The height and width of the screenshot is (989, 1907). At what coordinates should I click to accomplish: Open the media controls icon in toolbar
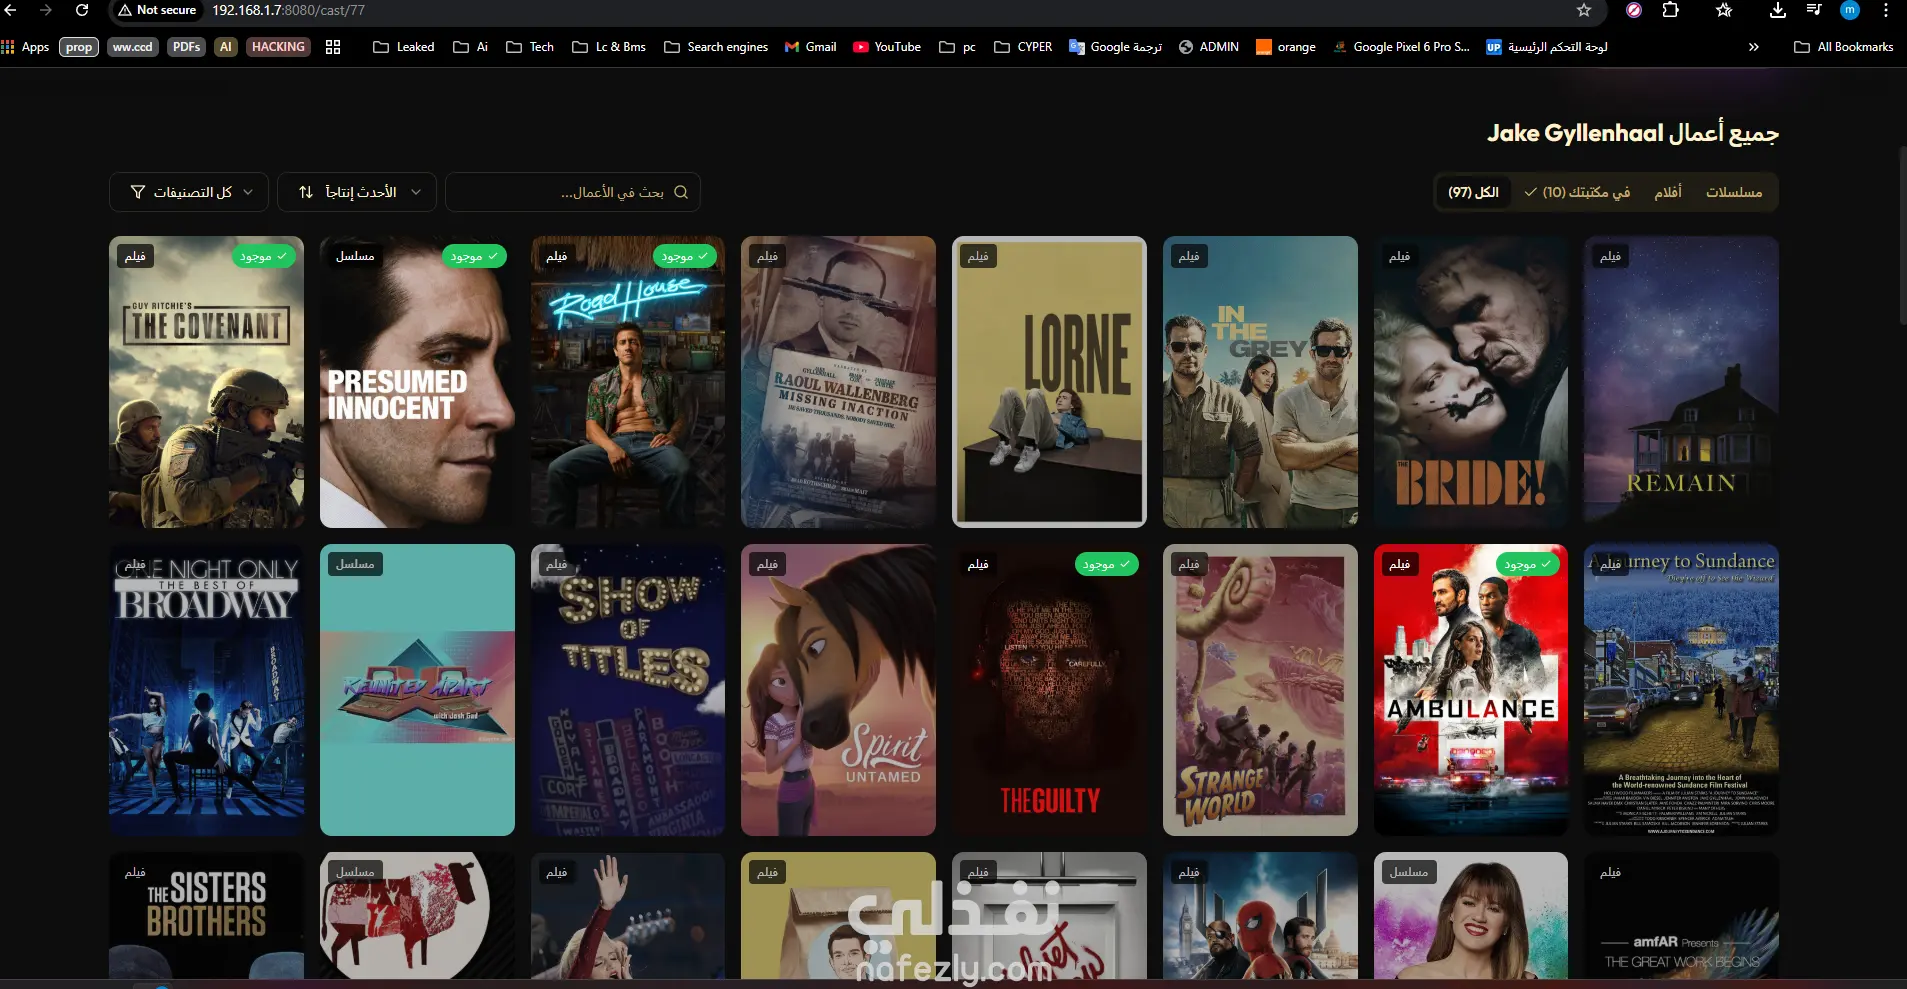(x=1813, y=10)
